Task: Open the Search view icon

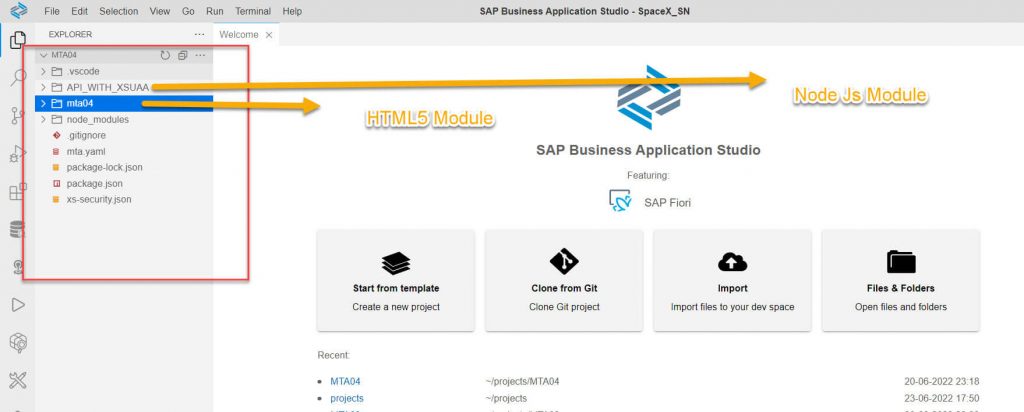Action: pyautogui.click(x=18, y=79)
